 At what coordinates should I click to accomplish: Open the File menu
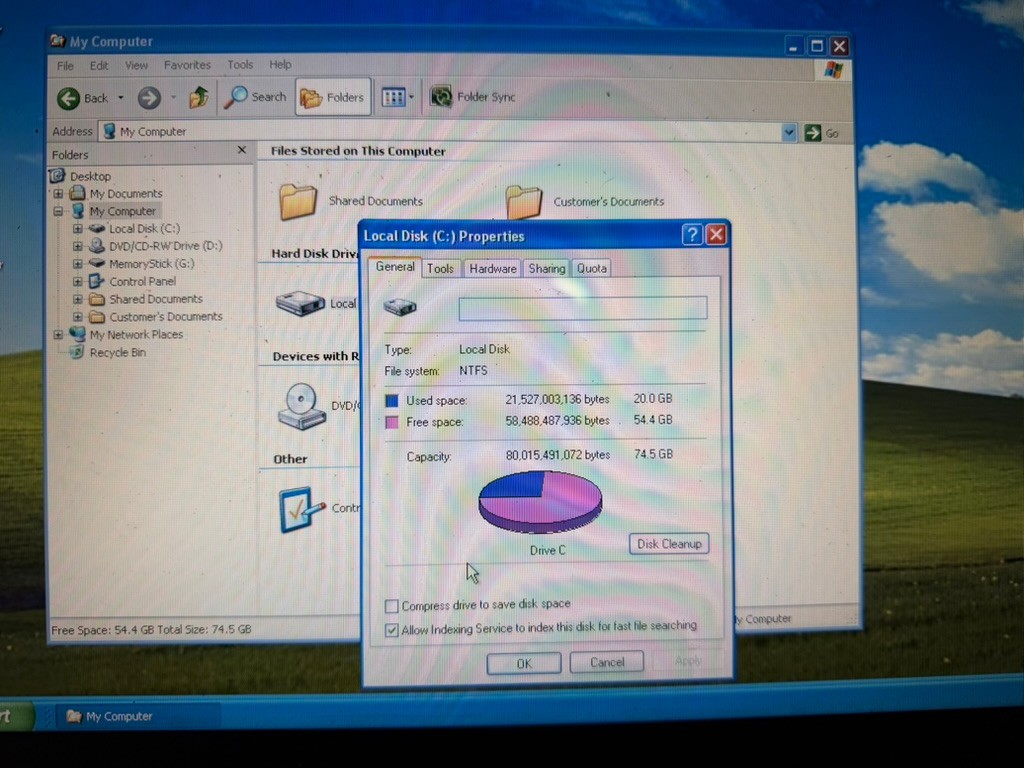click(65, 65)
